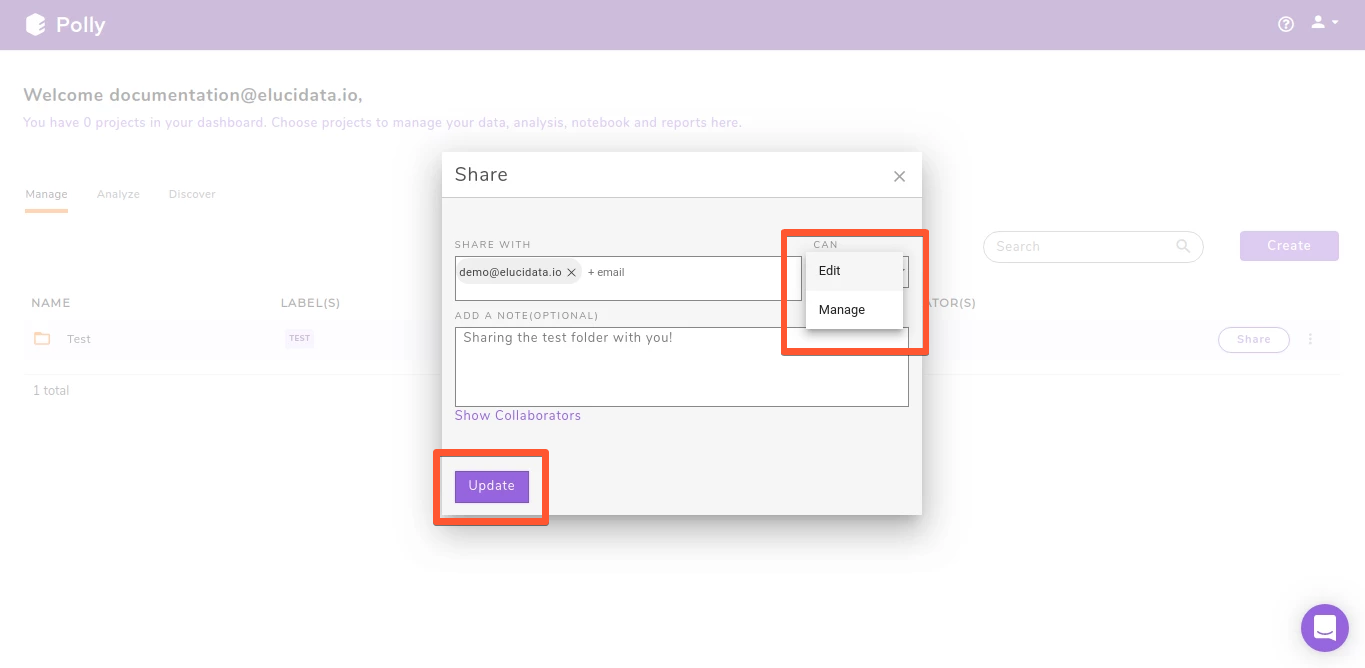Select Edit permission in the CAN list
1365x668 pixels.
pyautogui.click(x=829, y=270)
